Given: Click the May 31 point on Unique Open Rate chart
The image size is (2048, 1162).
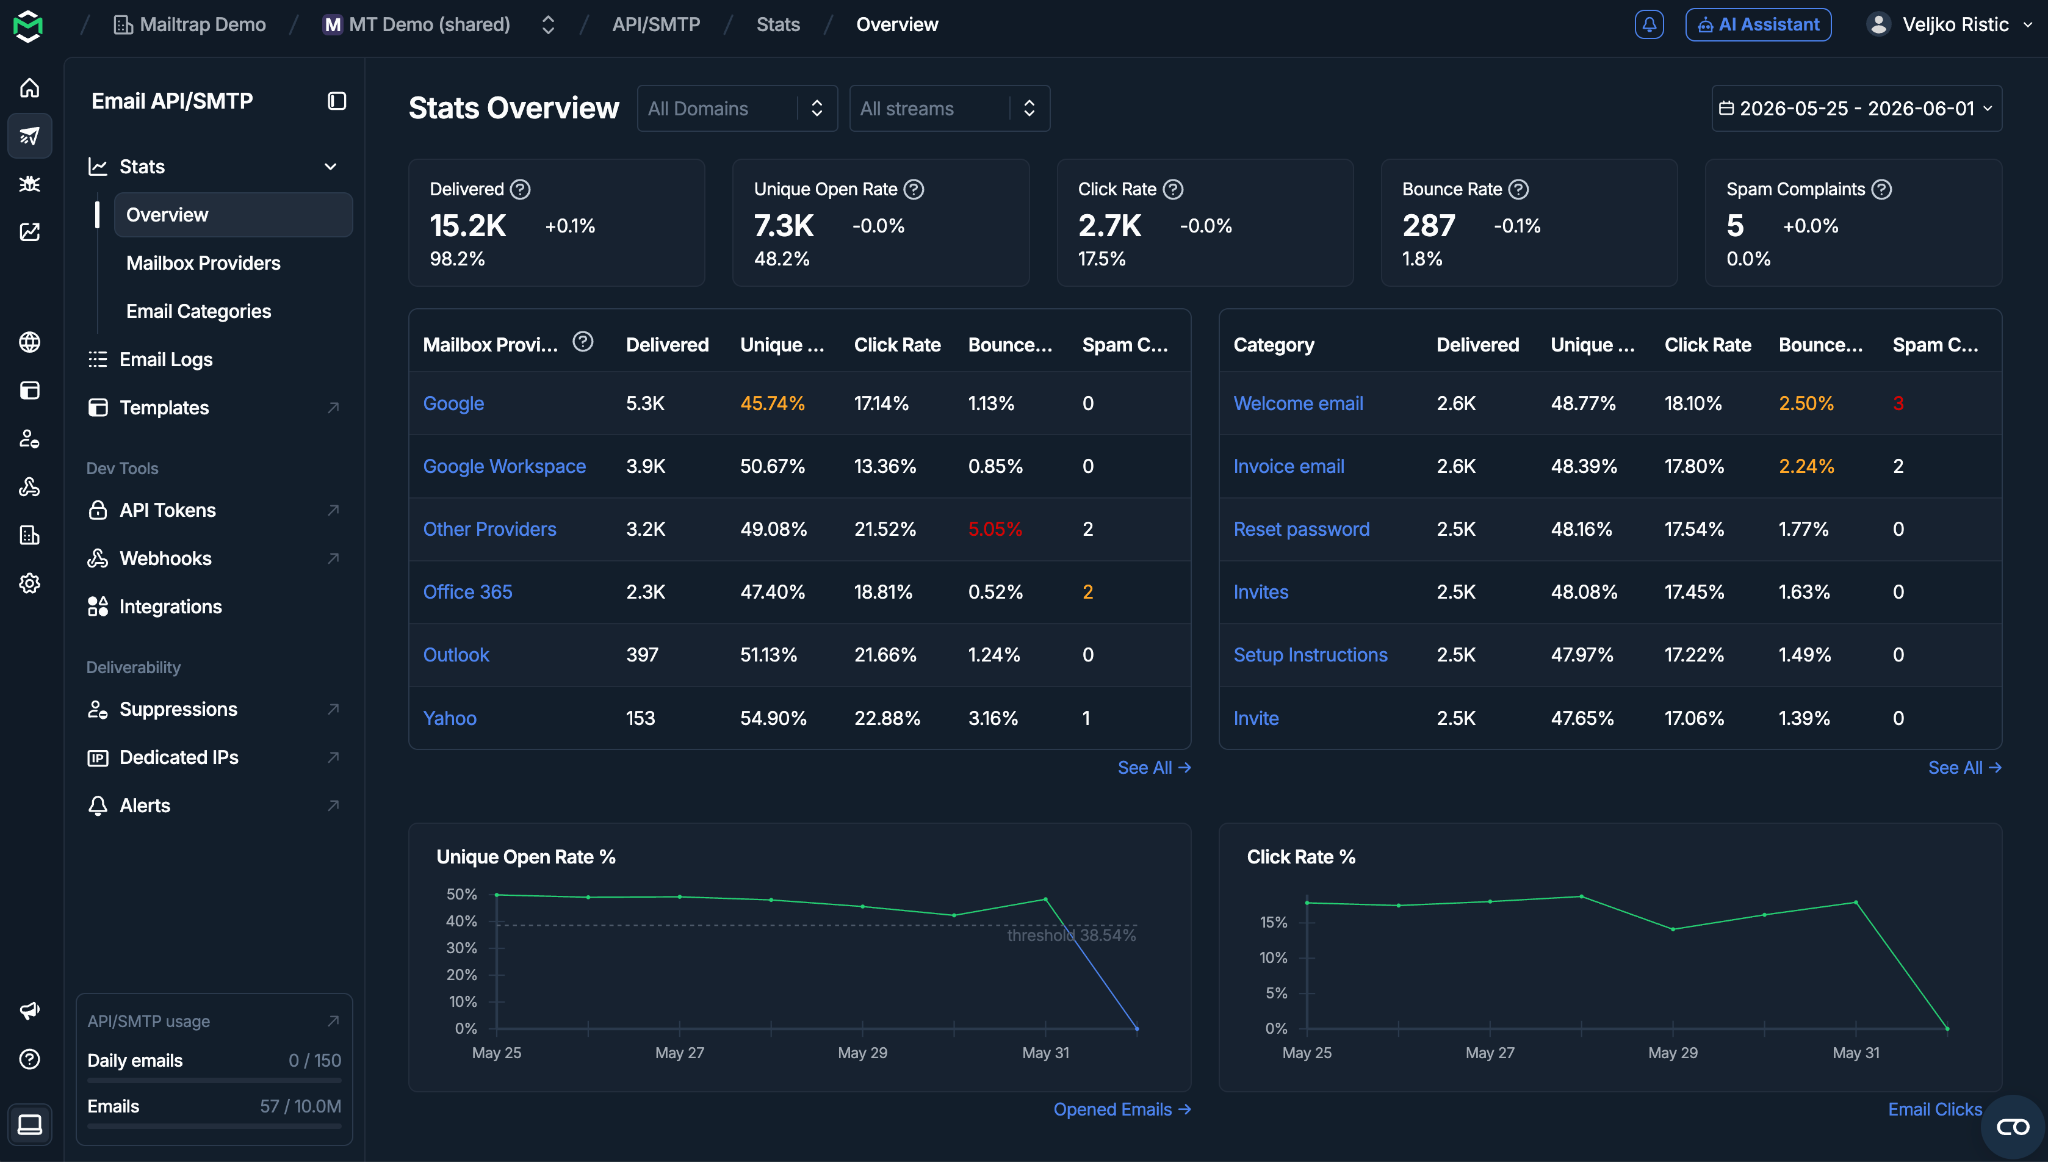Looking at the screenshot, I should (1046, 899).
